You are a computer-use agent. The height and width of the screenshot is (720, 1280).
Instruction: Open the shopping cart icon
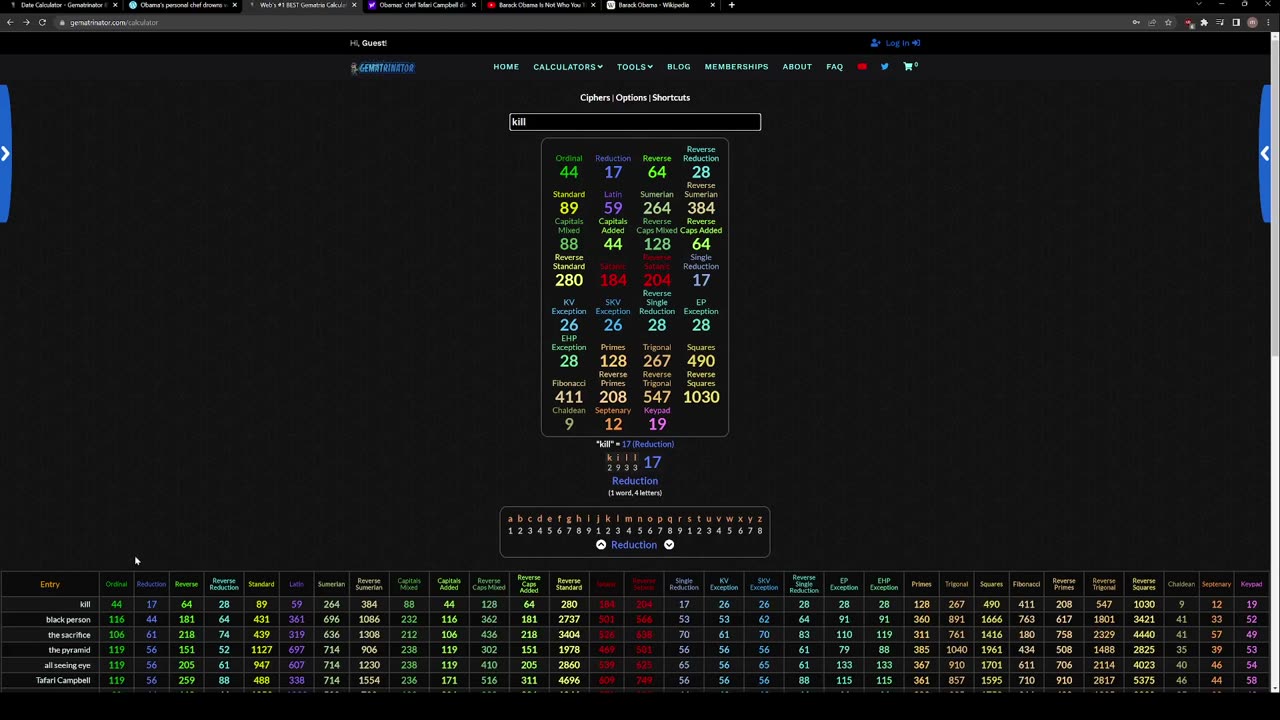coord(909,66)
